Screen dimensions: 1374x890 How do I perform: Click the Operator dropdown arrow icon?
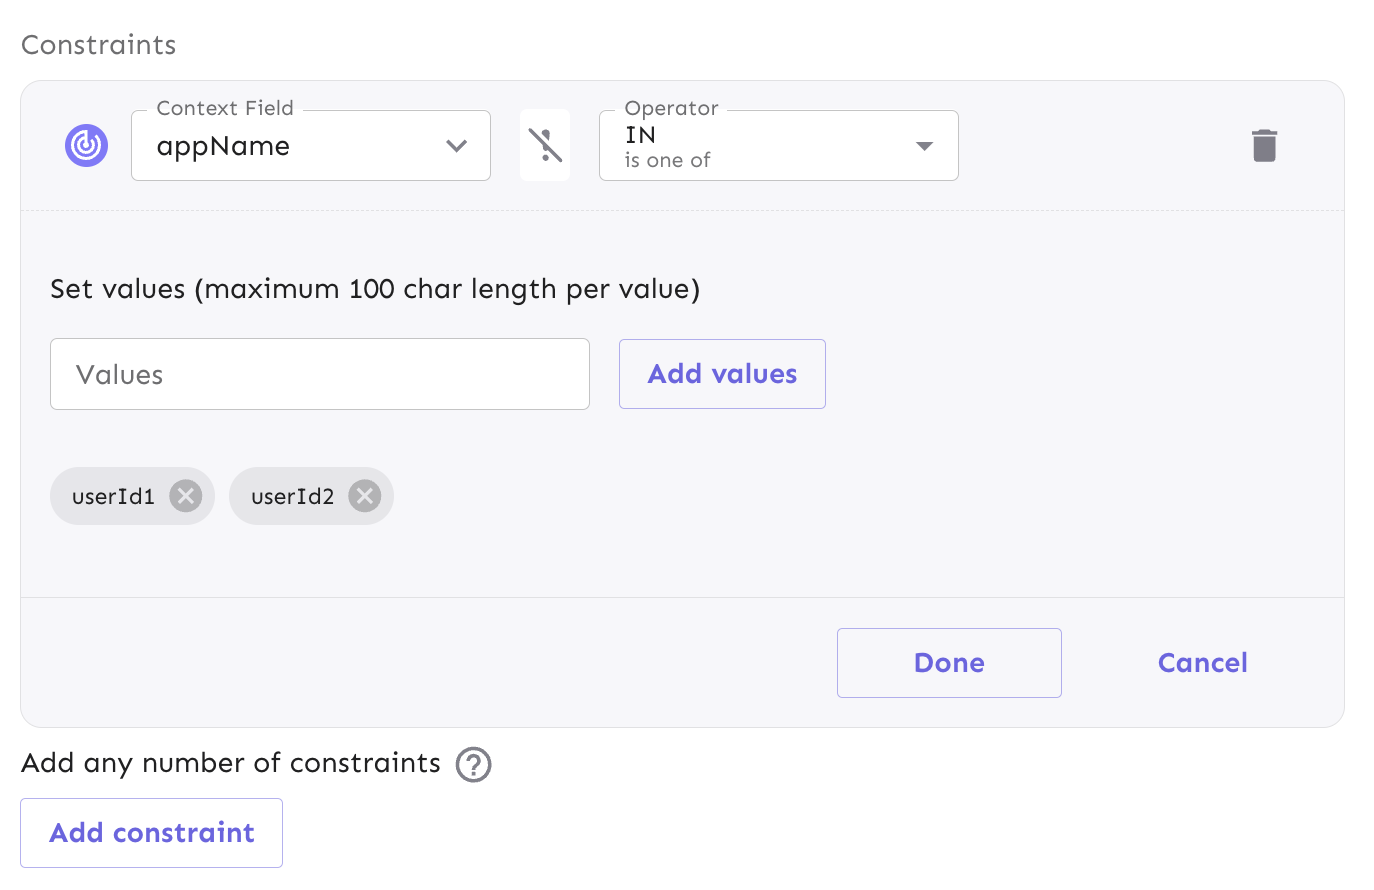pos(923,145)
